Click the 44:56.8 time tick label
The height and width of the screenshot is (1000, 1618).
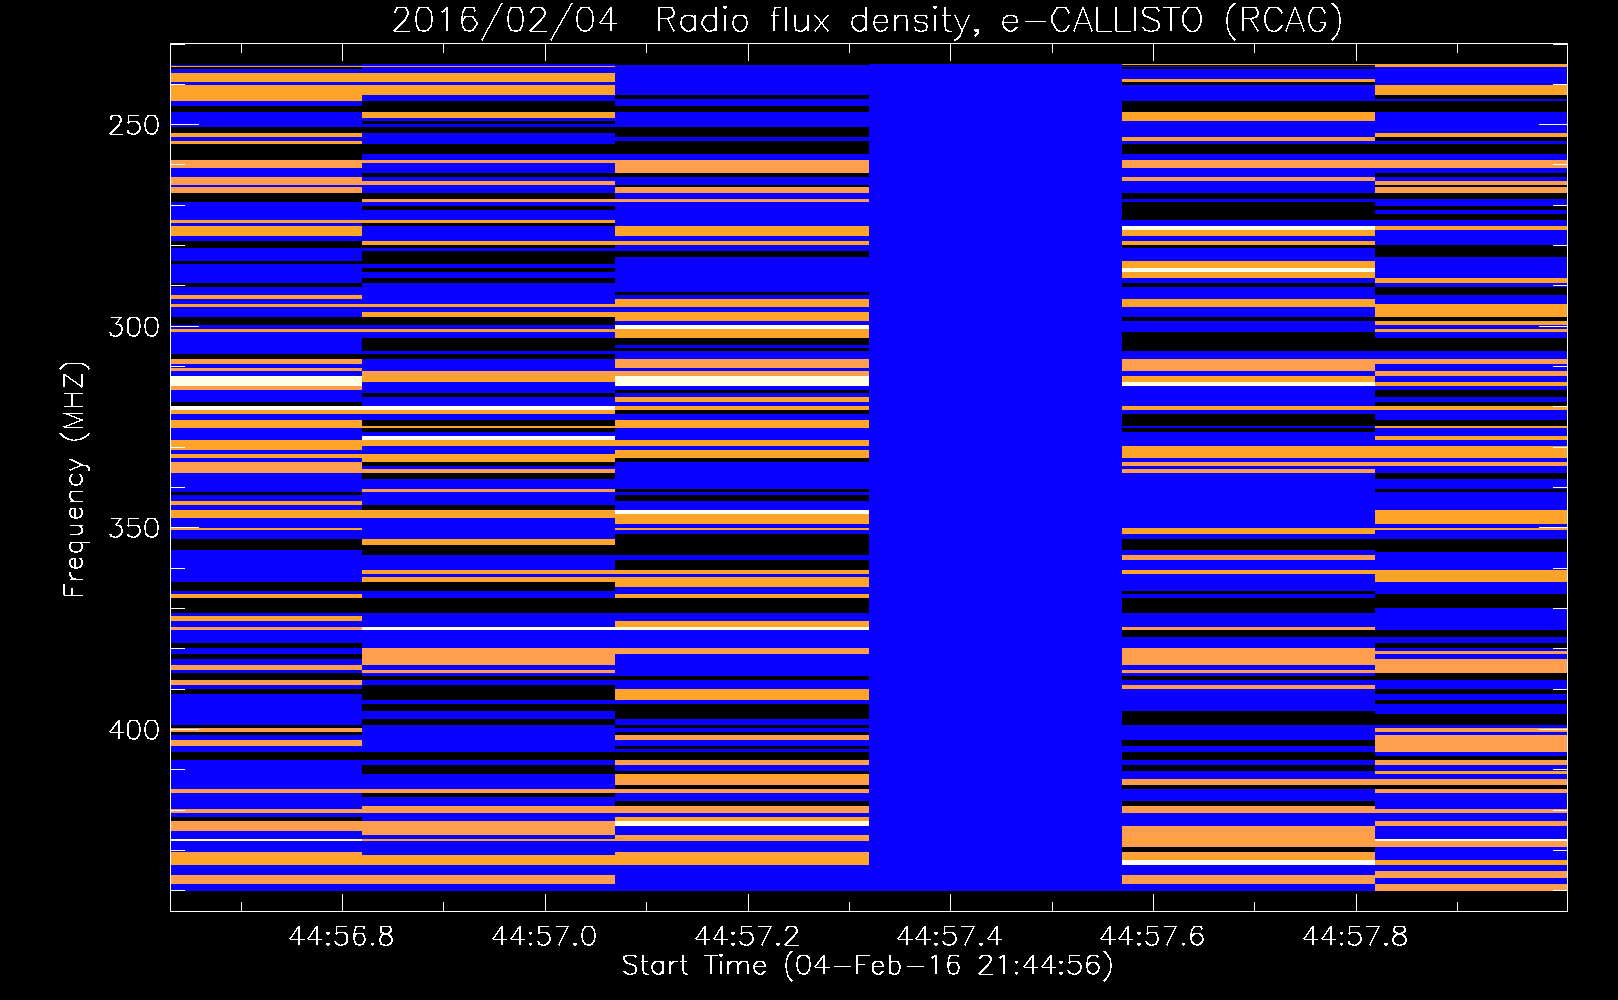click(x=341, y=936)
